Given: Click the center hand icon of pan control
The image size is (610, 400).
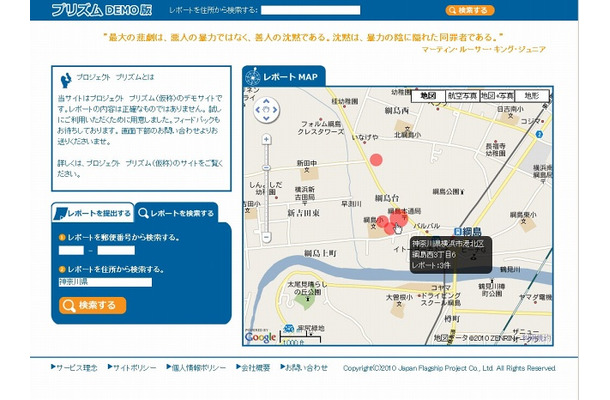Looking at the screenshot, I should tap(266, 110).
